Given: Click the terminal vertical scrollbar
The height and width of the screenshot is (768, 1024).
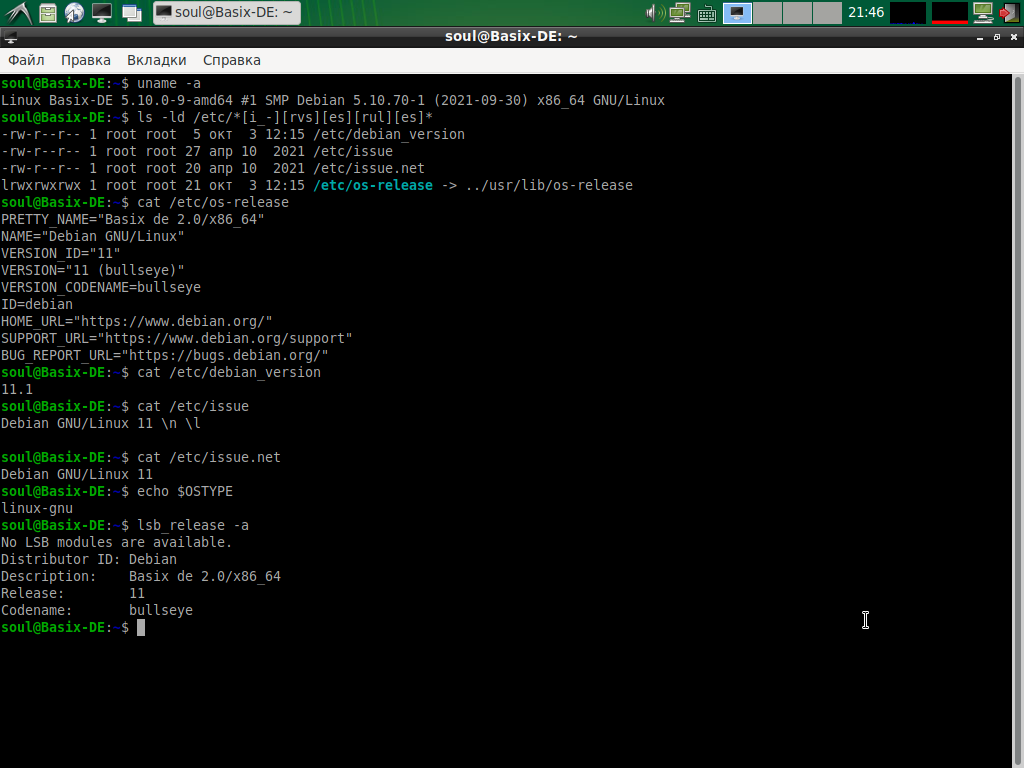Looking at the screenshot, I should (x=1017, y=421).
